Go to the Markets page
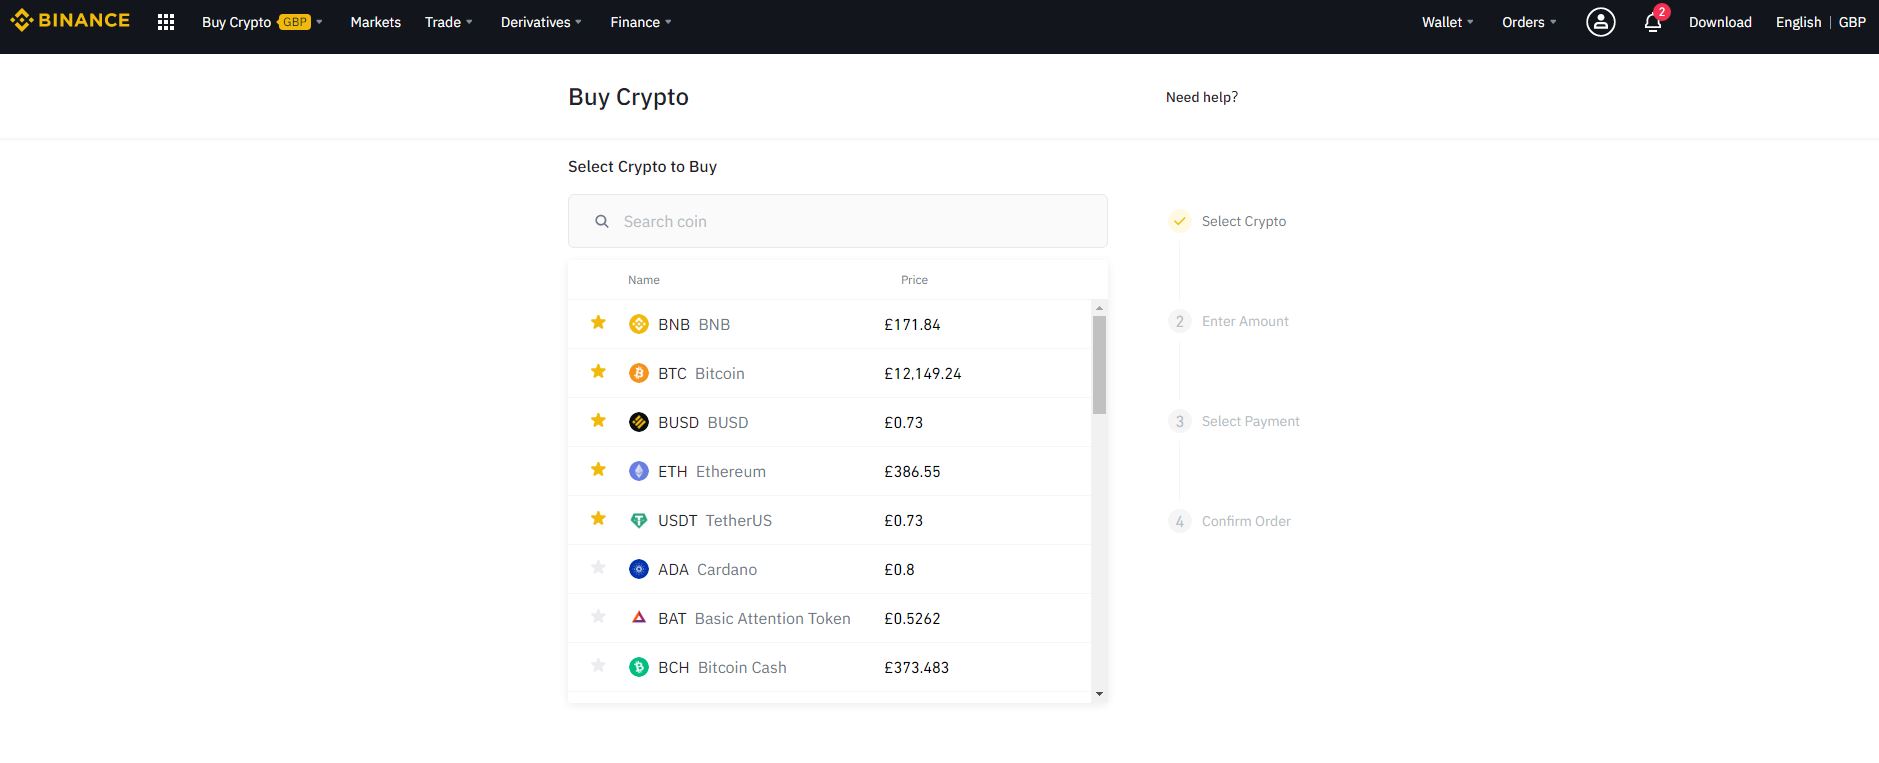Viewport: 1879px width, 763px height. click(x=375, y=22)
